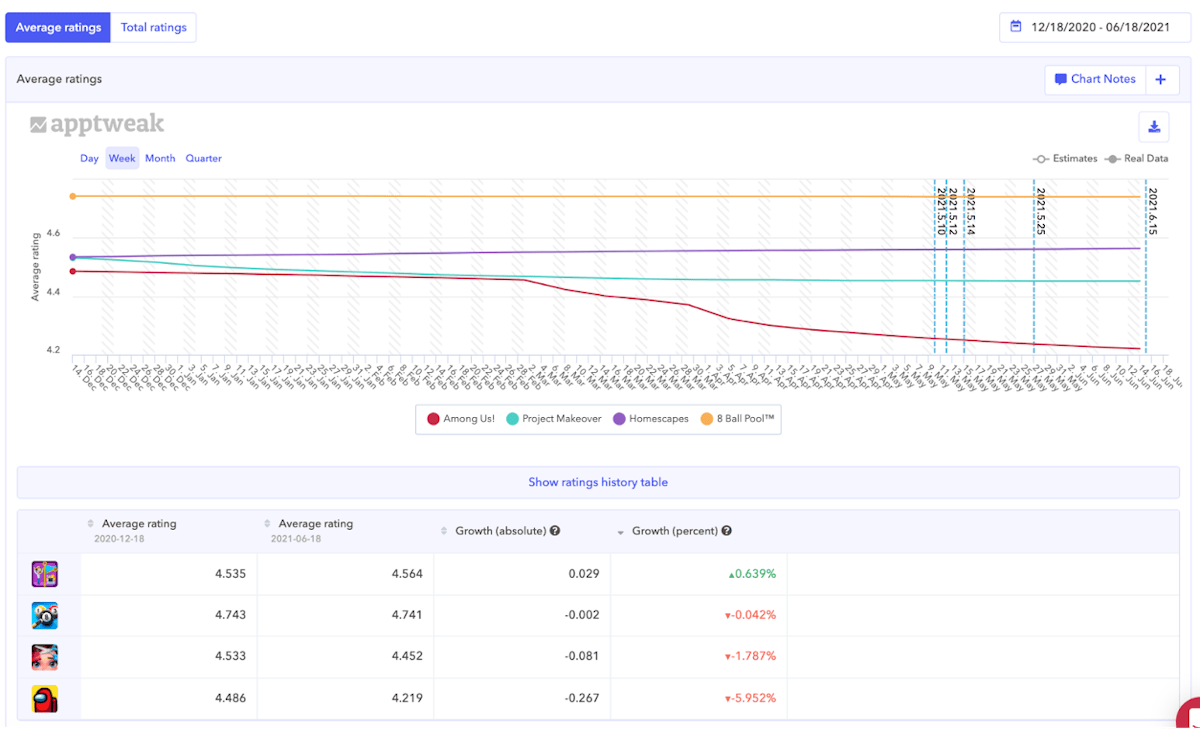
Task: Switch to the Total ratings tab
Action: [154, 28]
